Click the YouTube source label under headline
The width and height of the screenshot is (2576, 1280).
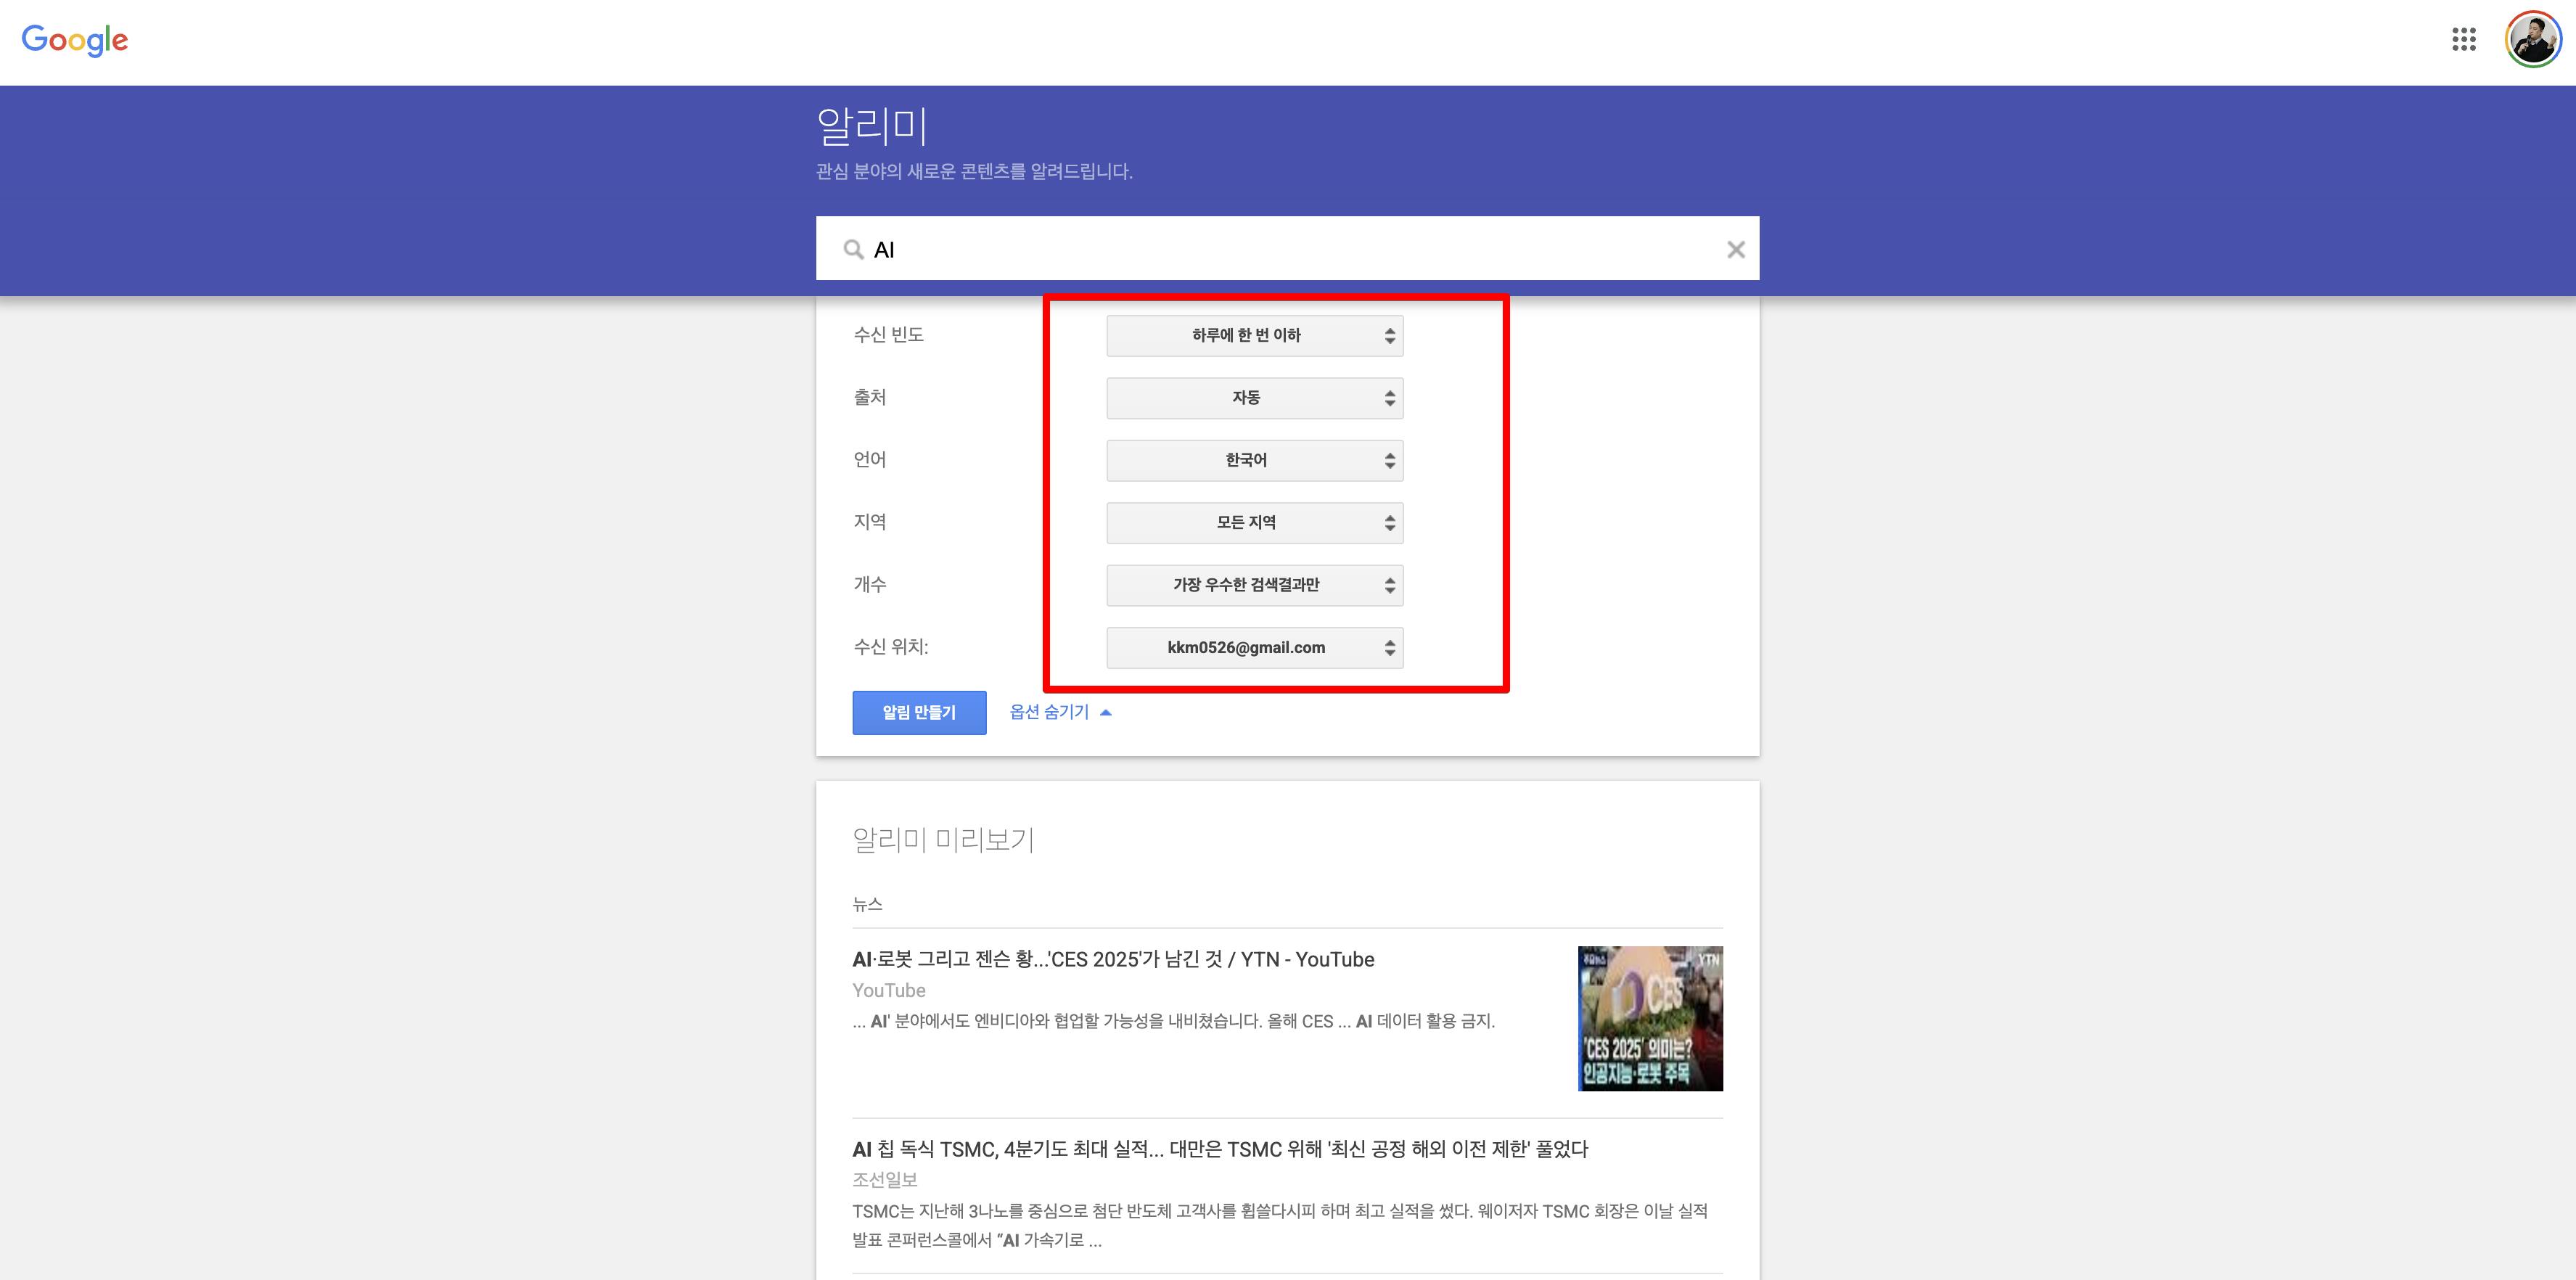889,990
